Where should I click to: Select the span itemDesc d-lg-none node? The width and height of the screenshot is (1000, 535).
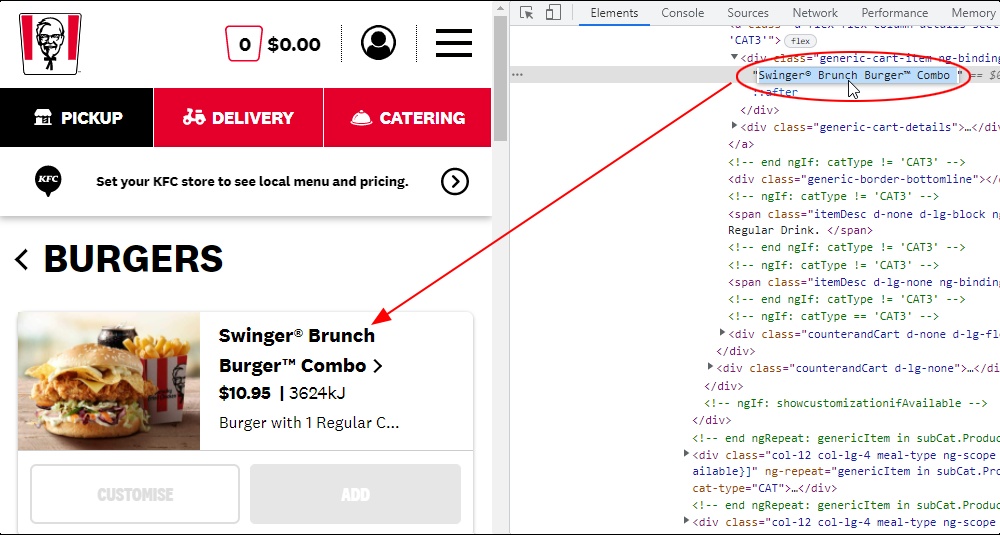864,282
